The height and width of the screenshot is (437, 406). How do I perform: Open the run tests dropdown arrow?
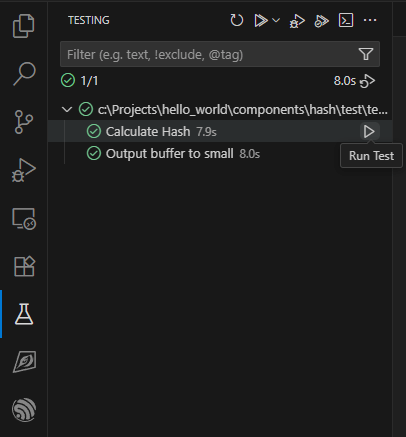pos(276,20)
